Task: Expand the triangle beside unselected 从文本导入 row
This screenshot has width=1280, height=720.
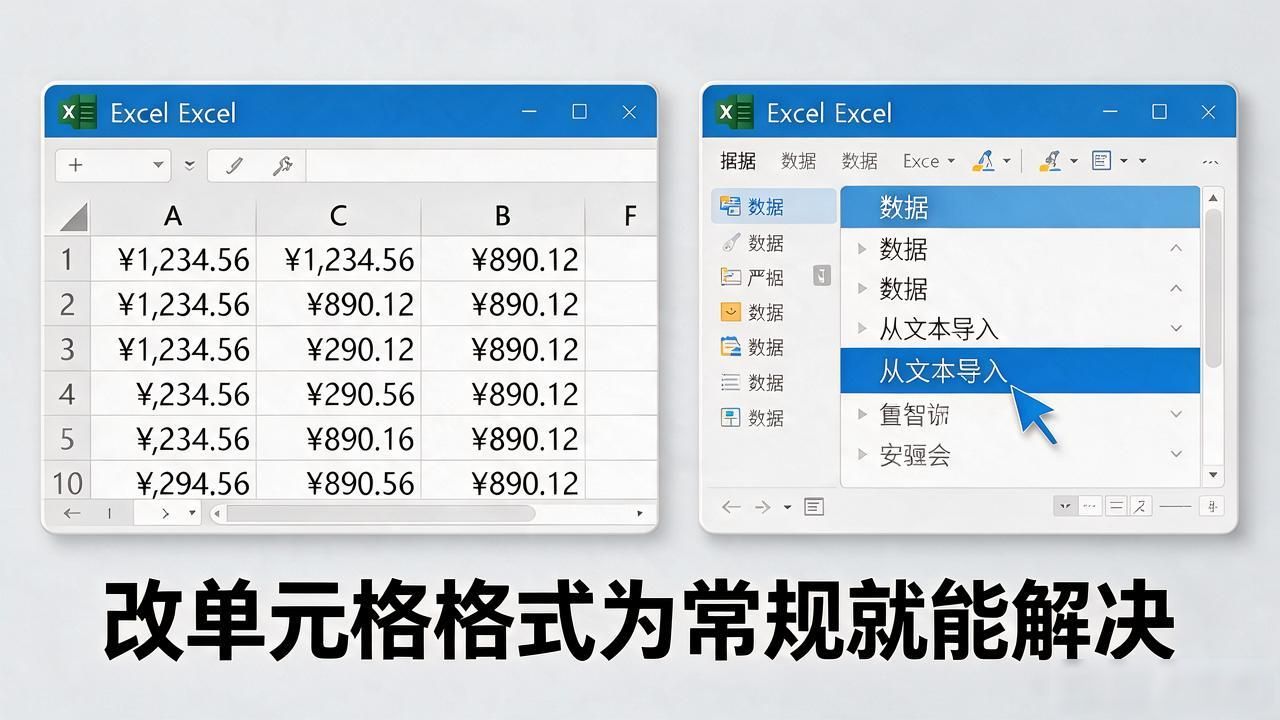Action: pyautogui.click(x=863, y=329)
